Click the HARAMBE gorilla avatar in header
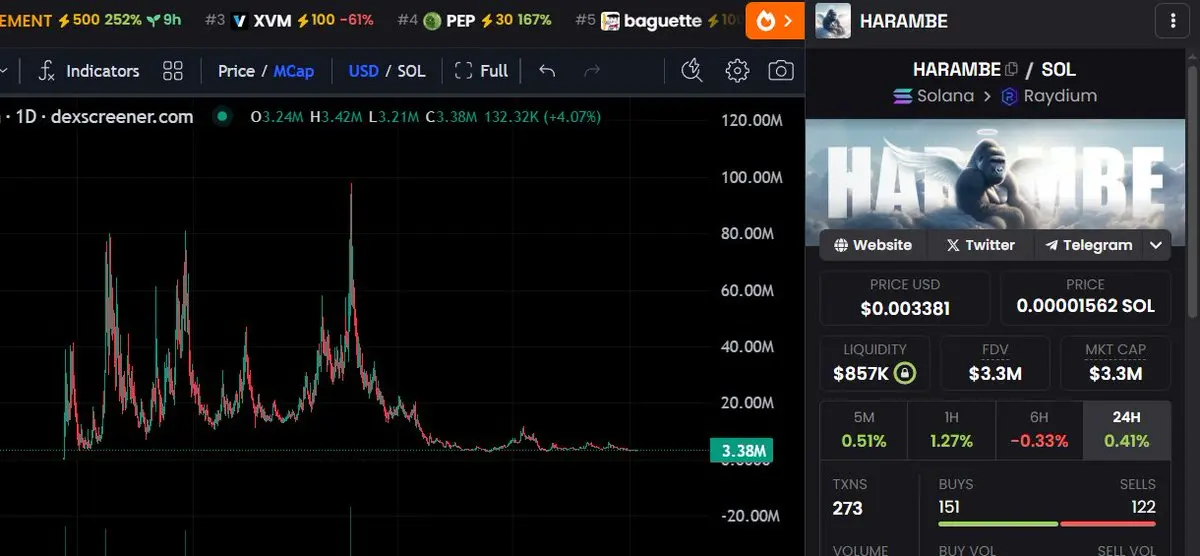The image size is (1200, 556). 833,20
